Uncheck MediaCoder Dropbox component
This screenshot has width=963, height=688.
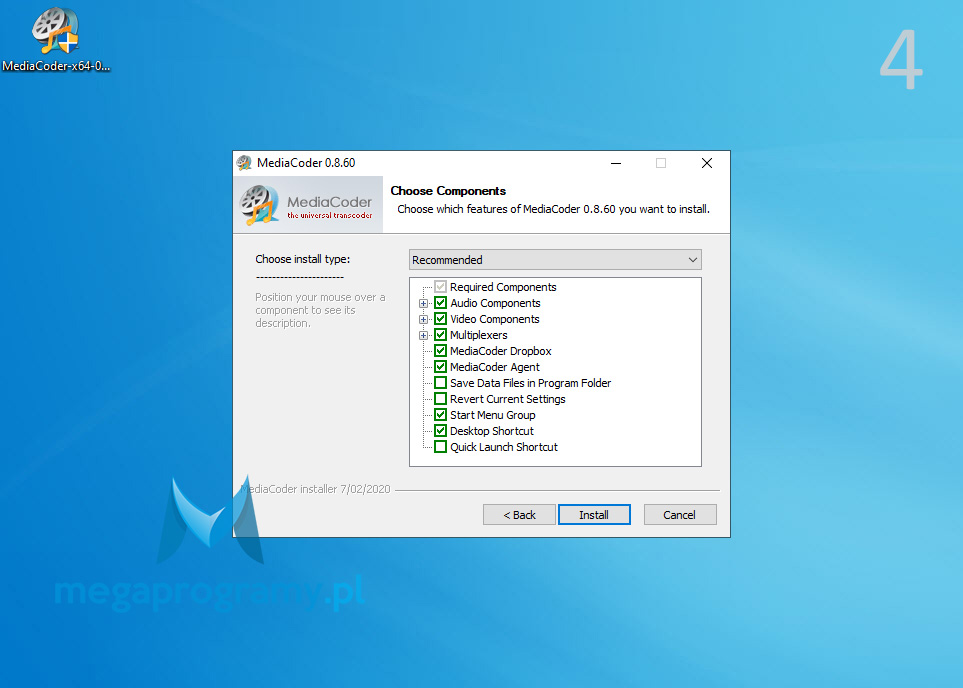[x=440, y=351]
